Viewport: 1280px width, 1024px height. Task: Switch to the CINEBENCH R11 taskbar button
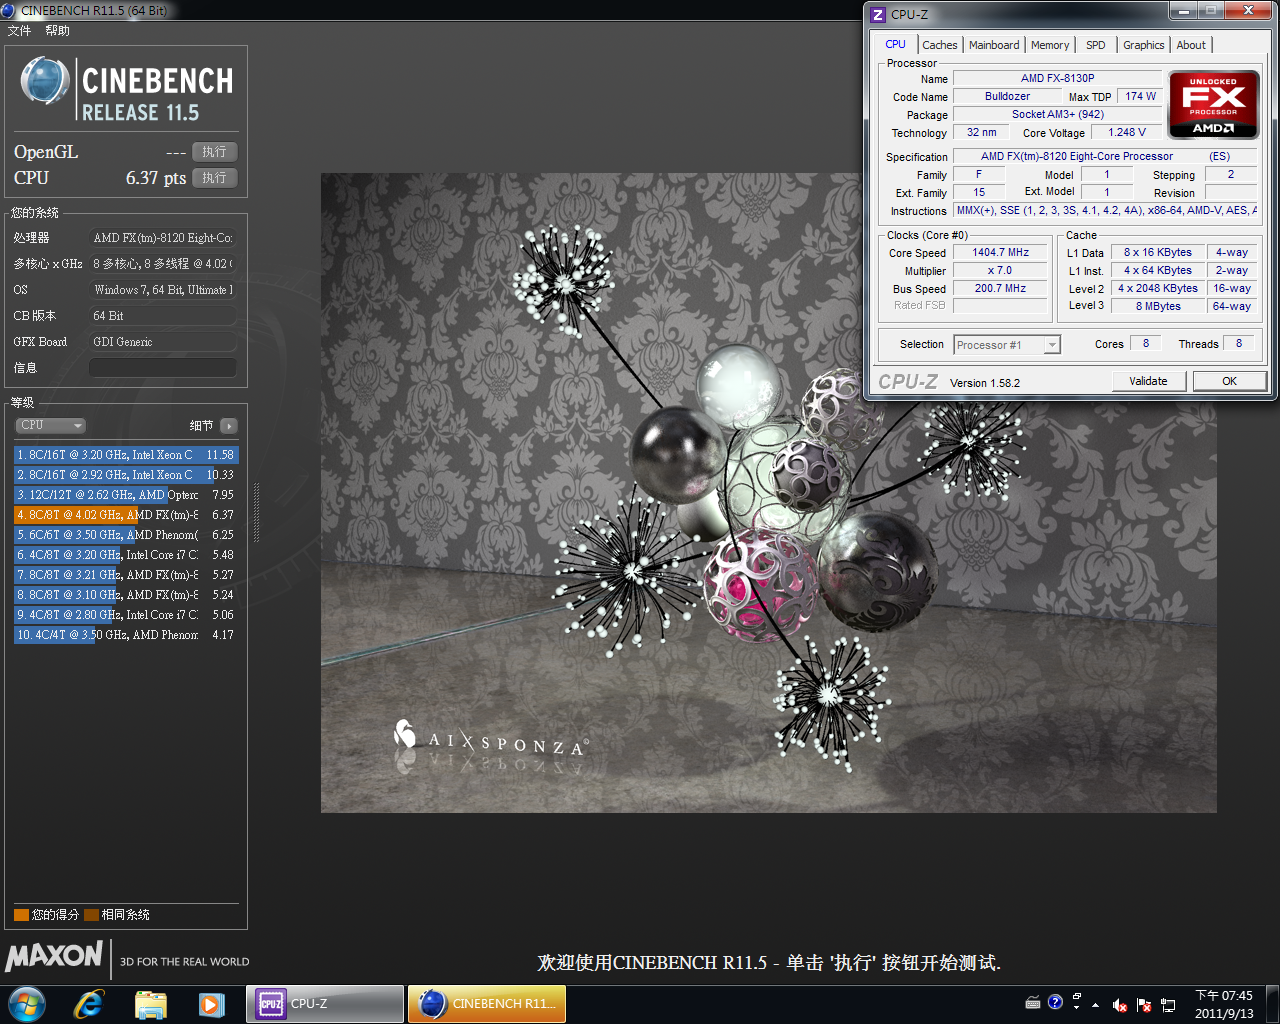[x=487, y=1003]
